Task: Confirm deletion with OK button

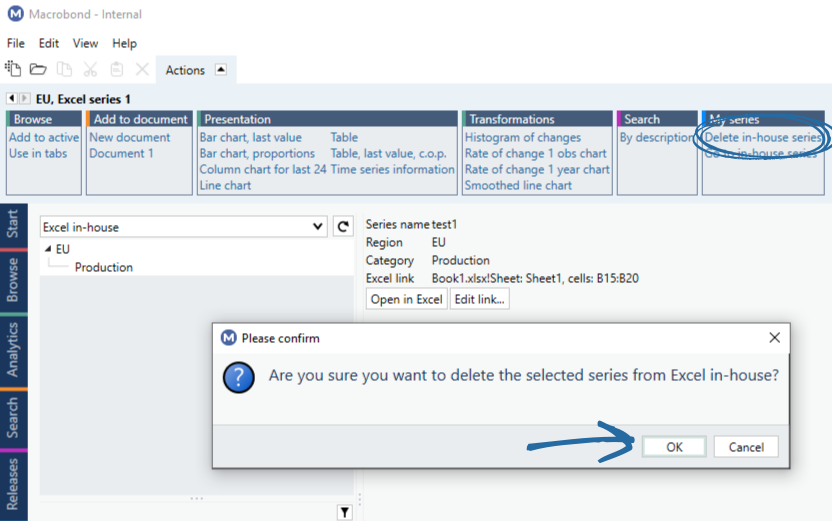Action: (674, 447)
